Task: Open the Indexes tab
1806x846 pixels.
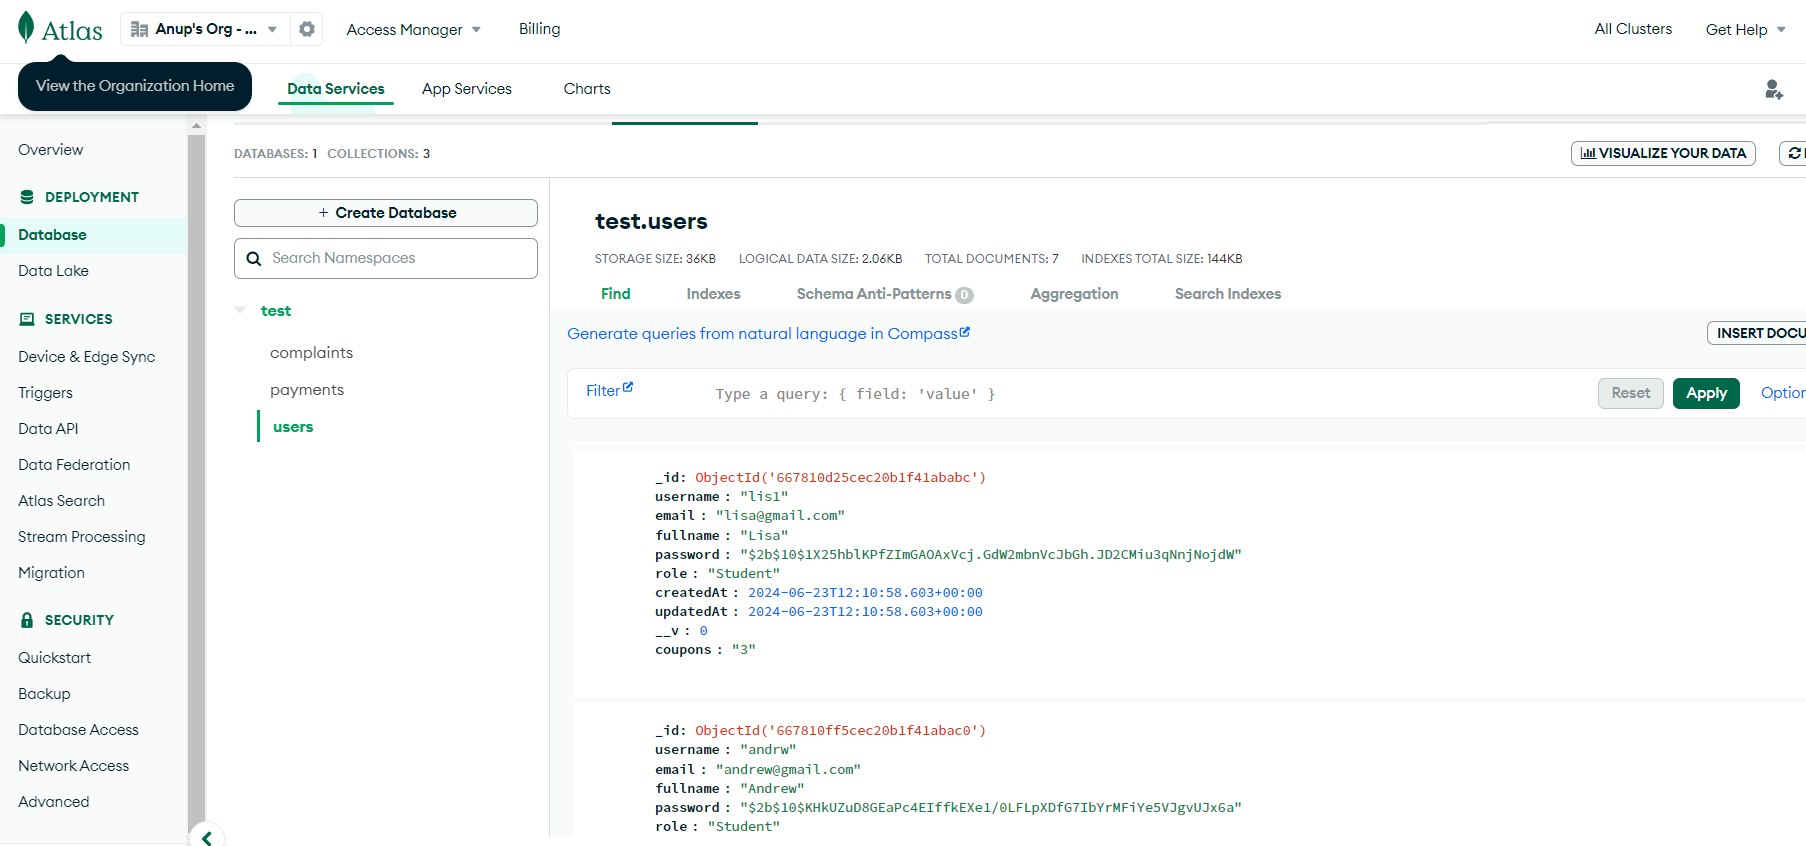Action: click(x=713, y=294)
